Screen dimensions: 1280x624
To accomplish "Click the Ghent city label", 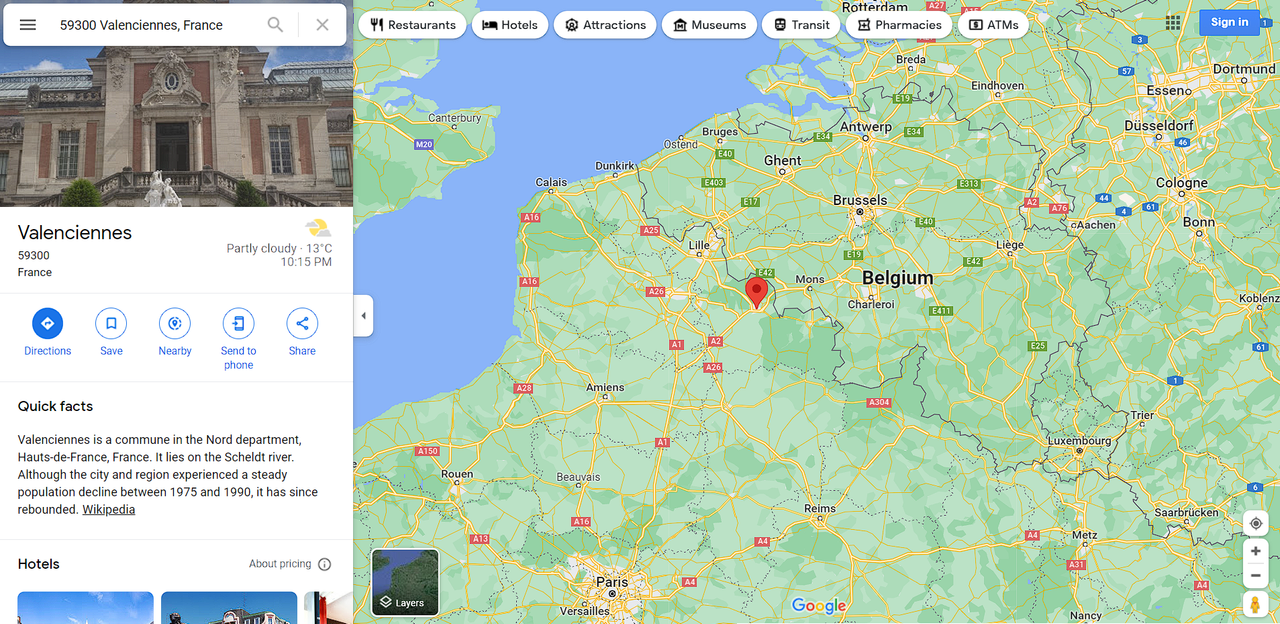I will (782, 160).
